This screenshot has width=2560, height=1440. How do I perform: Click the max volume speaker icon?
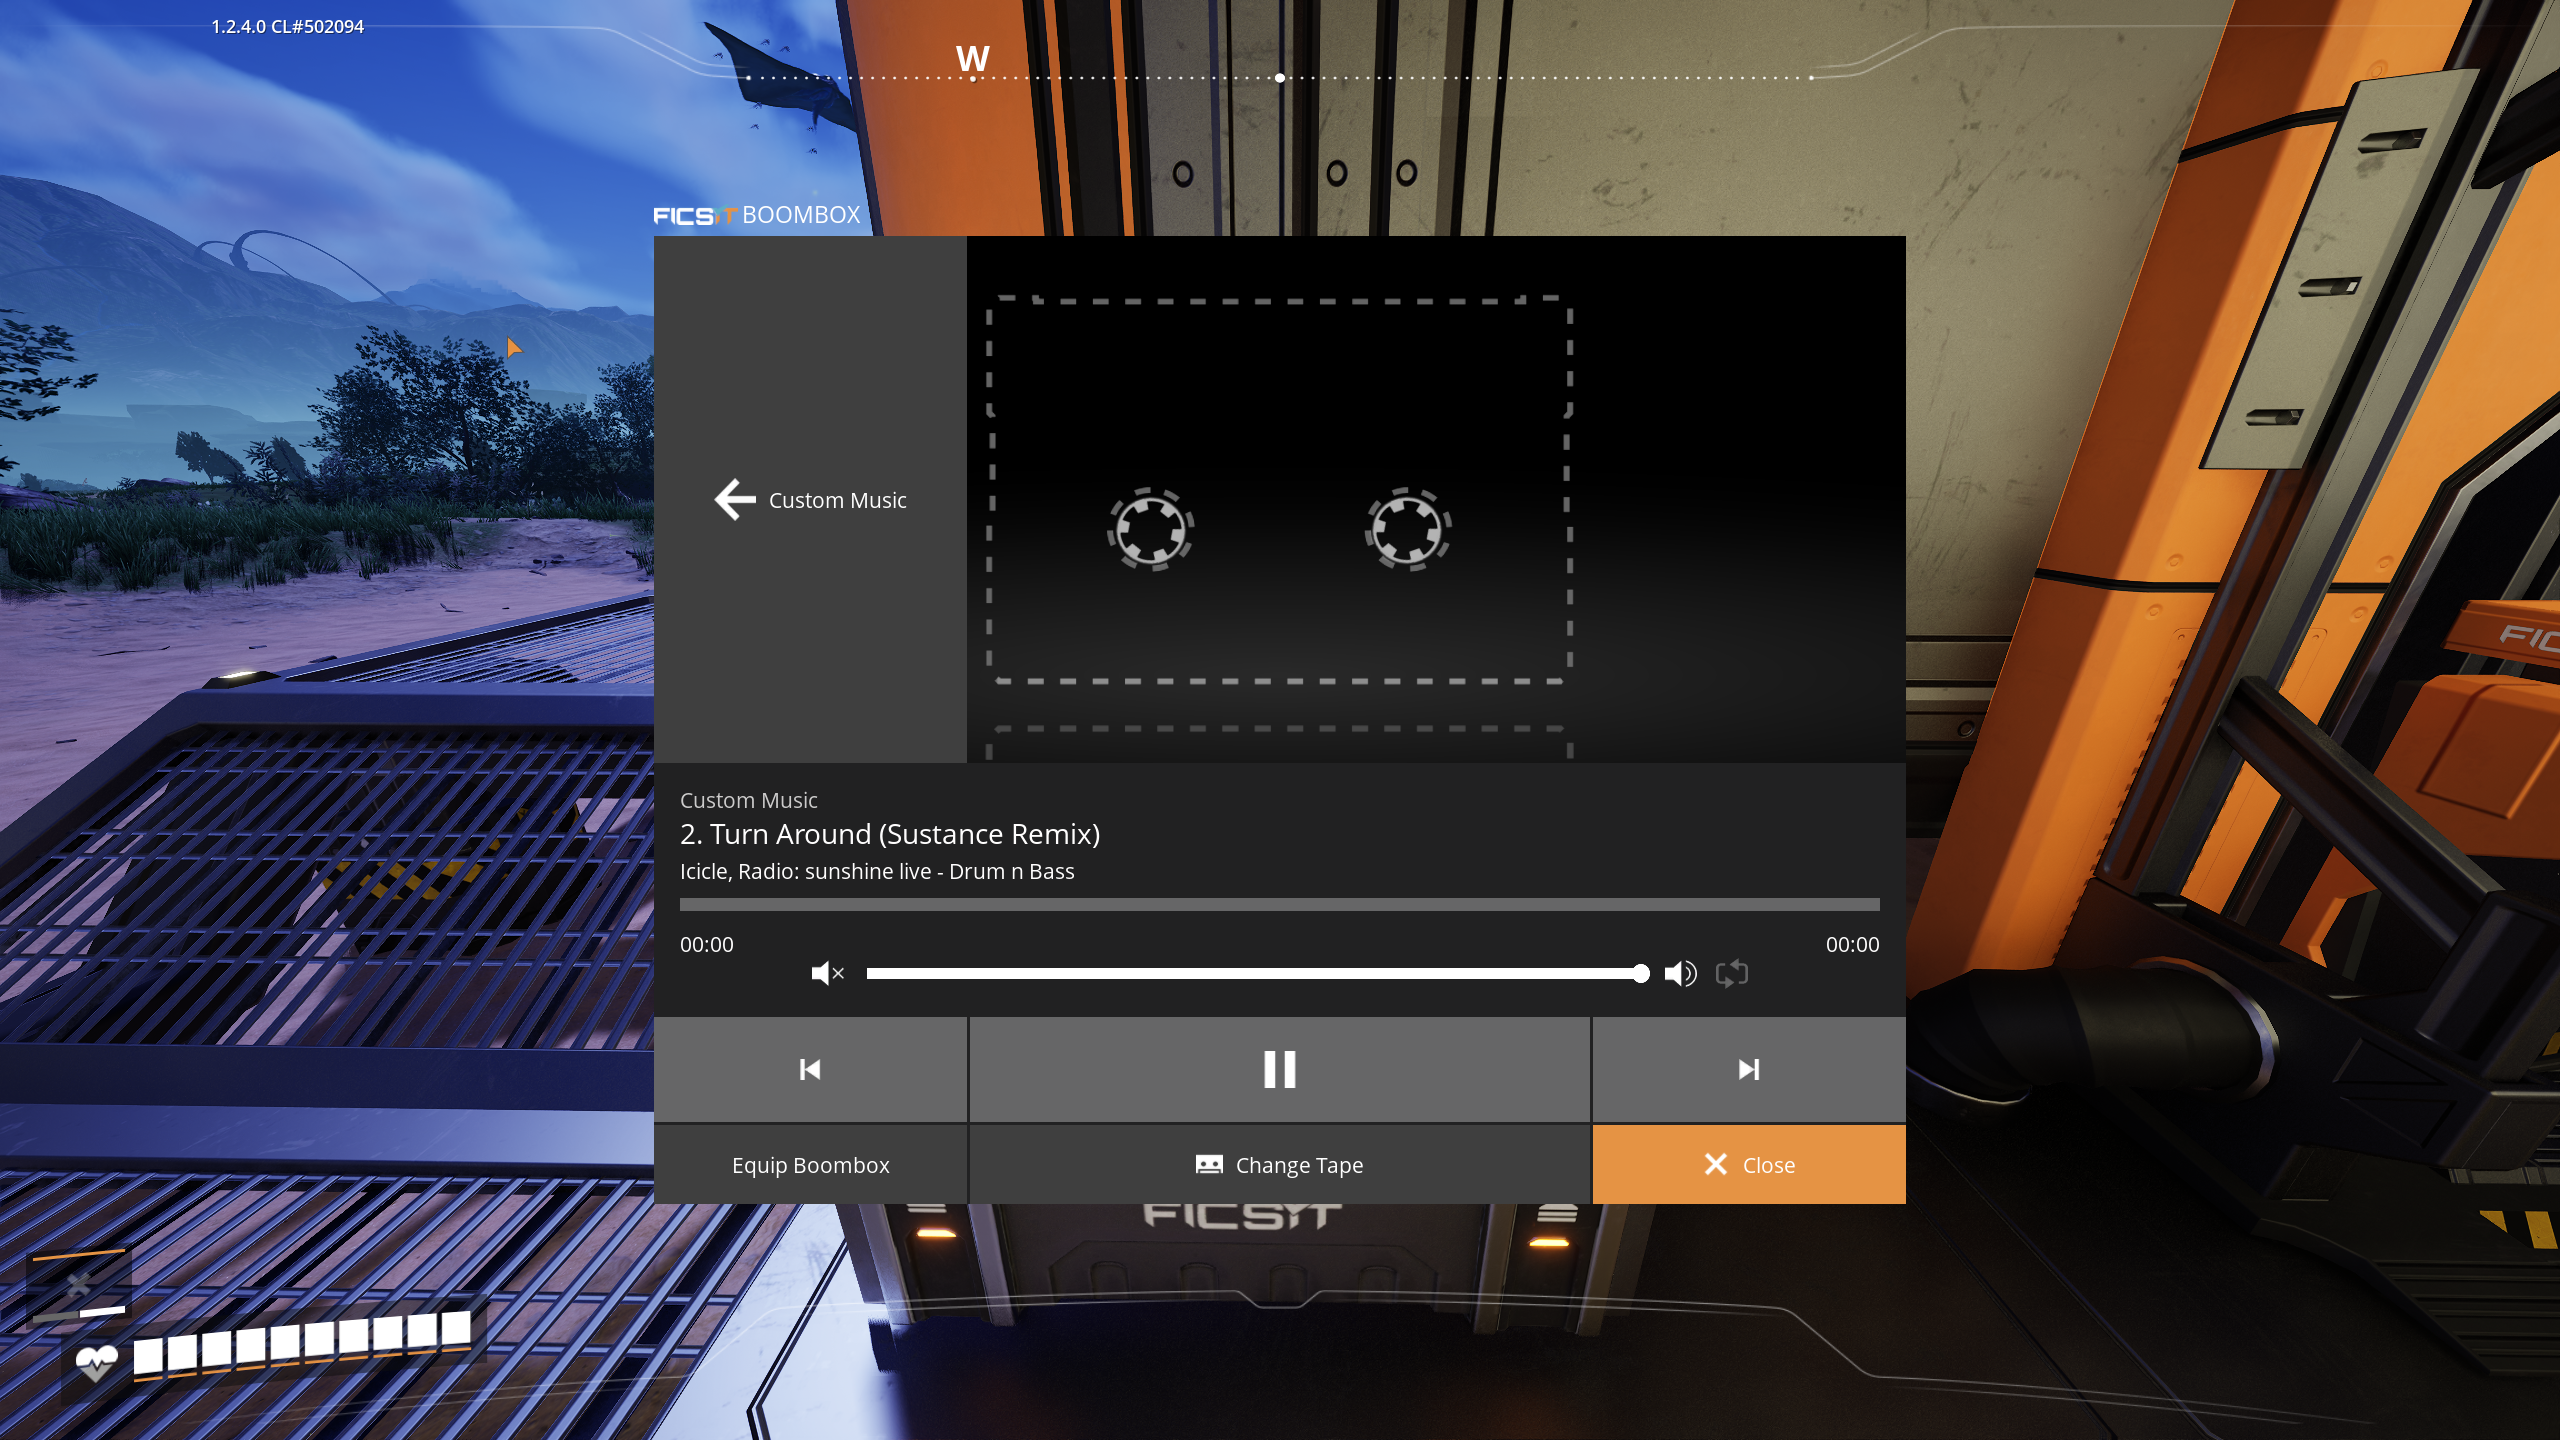(1680, 973)
